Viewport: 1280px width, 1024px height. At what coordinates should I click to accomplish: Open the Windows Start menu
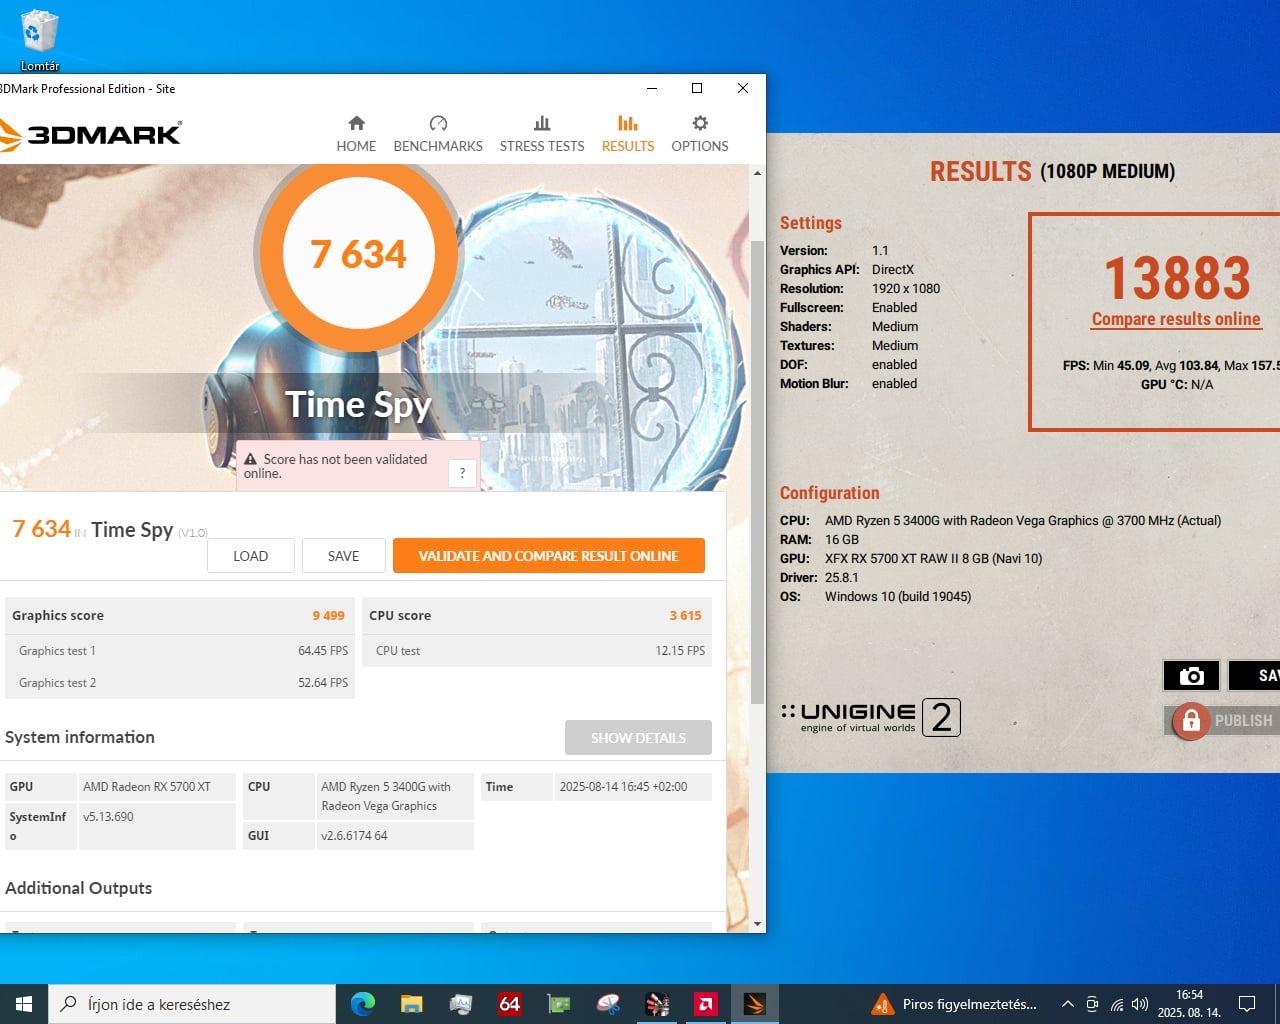(24, 1004)
